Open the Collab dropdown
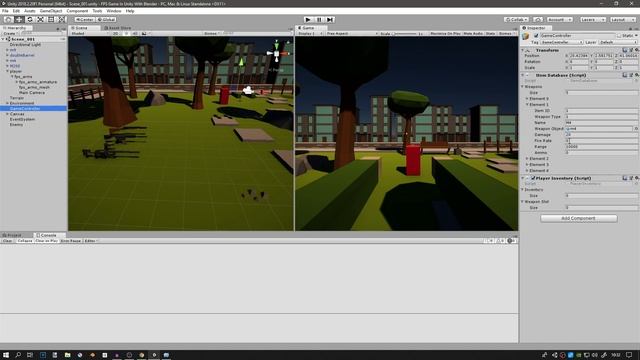 pyautogui.click(x=516, y=19)
